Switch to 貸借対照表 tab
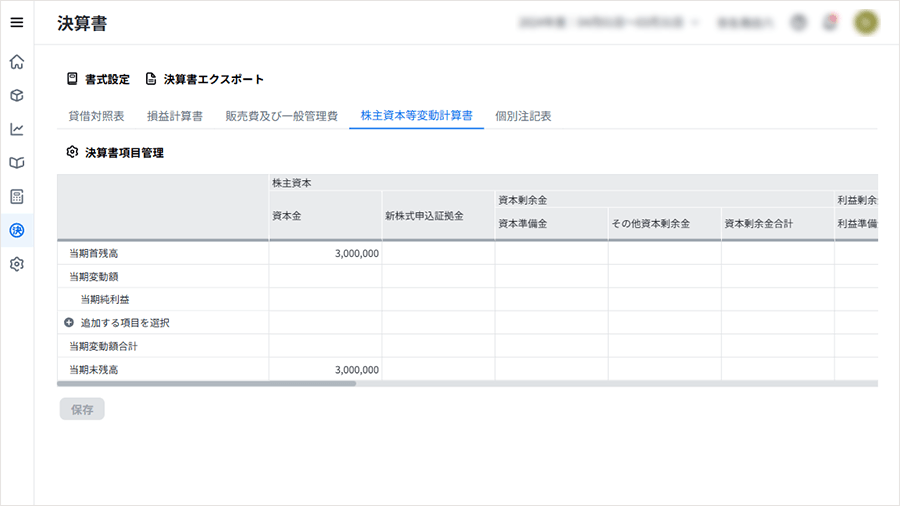 coord(96,116)
